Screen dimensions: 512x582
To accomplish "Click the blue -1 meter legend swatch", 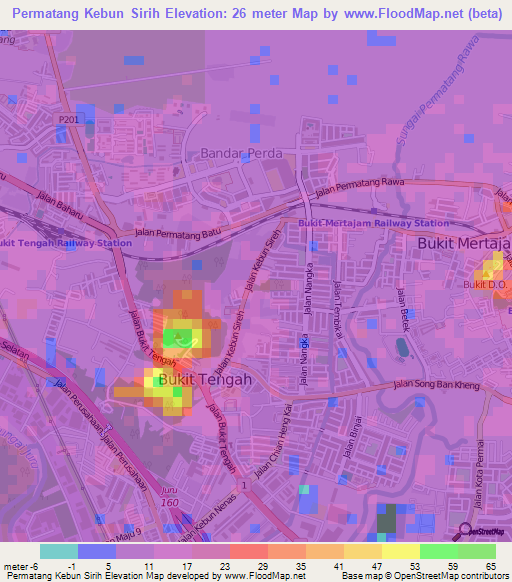I will tap(97, 551).
